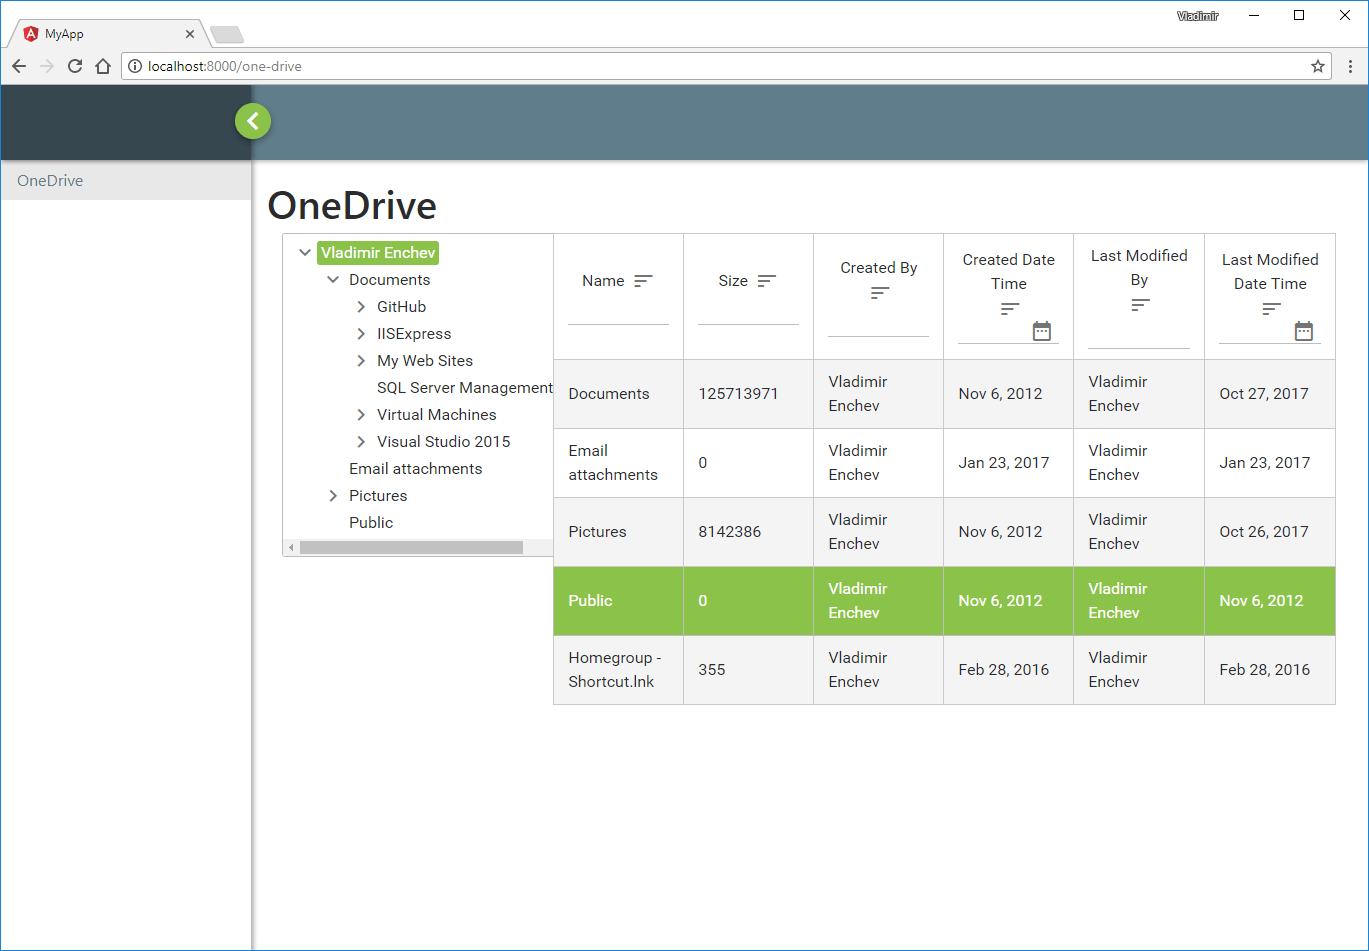Reload page using browser refresh icon
The image size is (1369, 951).
click(74, 67)
